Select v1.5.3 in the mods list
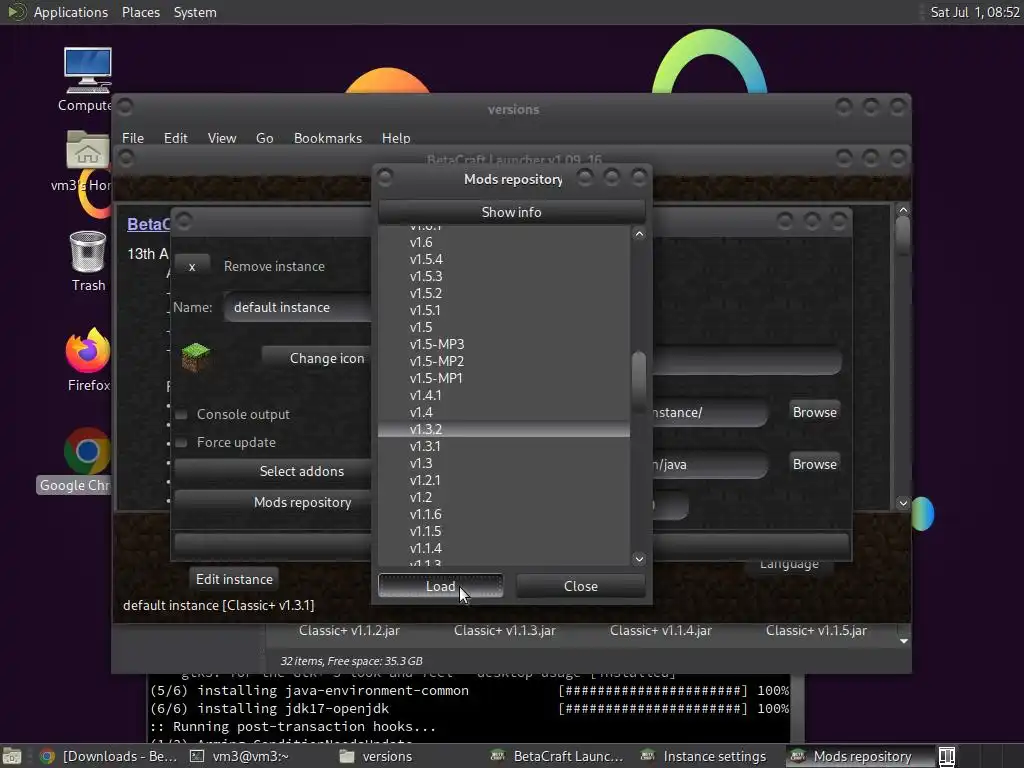Image resolution: width=1024 pixels, height=768 pixels. tap(504, 276)
